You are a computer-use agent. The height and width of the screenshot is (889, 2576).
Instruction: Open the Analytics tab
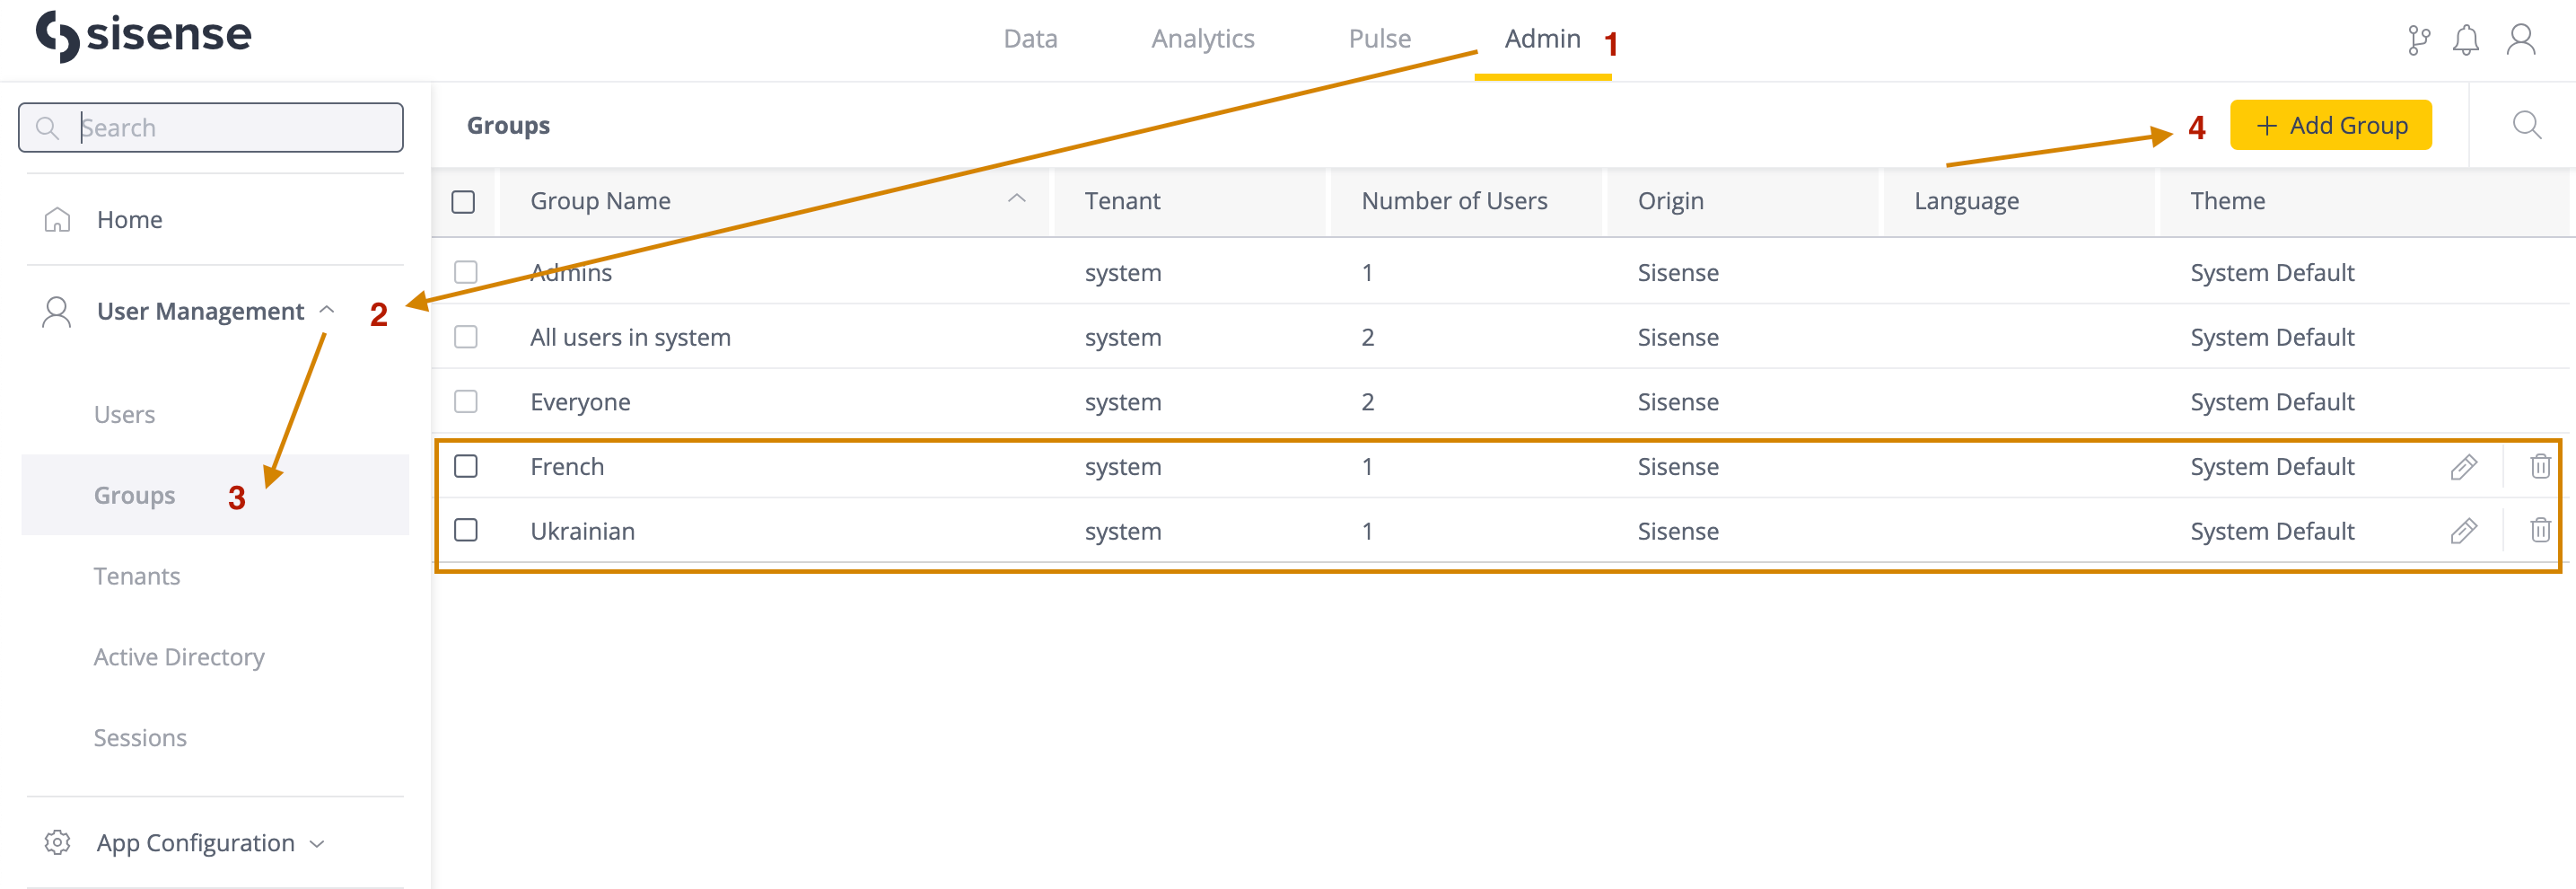(x=1203, y=38)
